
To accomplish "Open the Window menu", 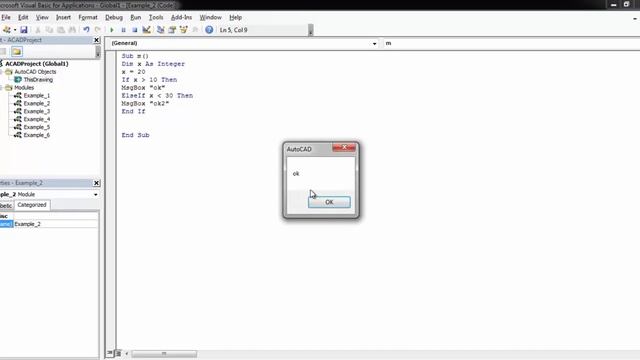I will [210, 18].
